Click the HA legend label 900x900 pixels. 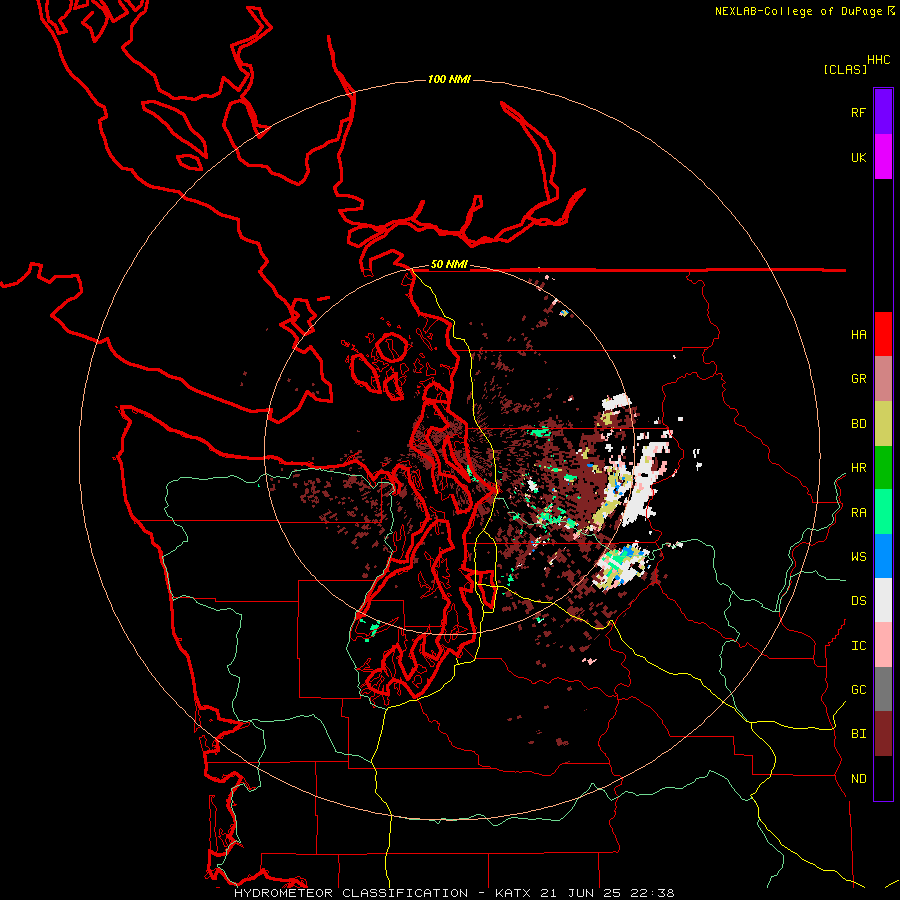[x=858, y=334]
